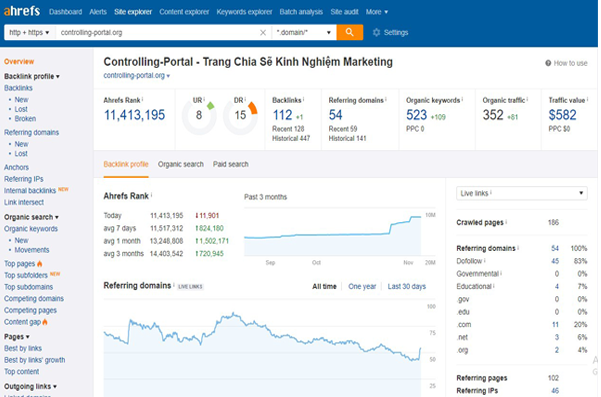Open Content explorer in the top menu
Image resolution: width=601 pixels, height=397 pixels.
(184, 12)
